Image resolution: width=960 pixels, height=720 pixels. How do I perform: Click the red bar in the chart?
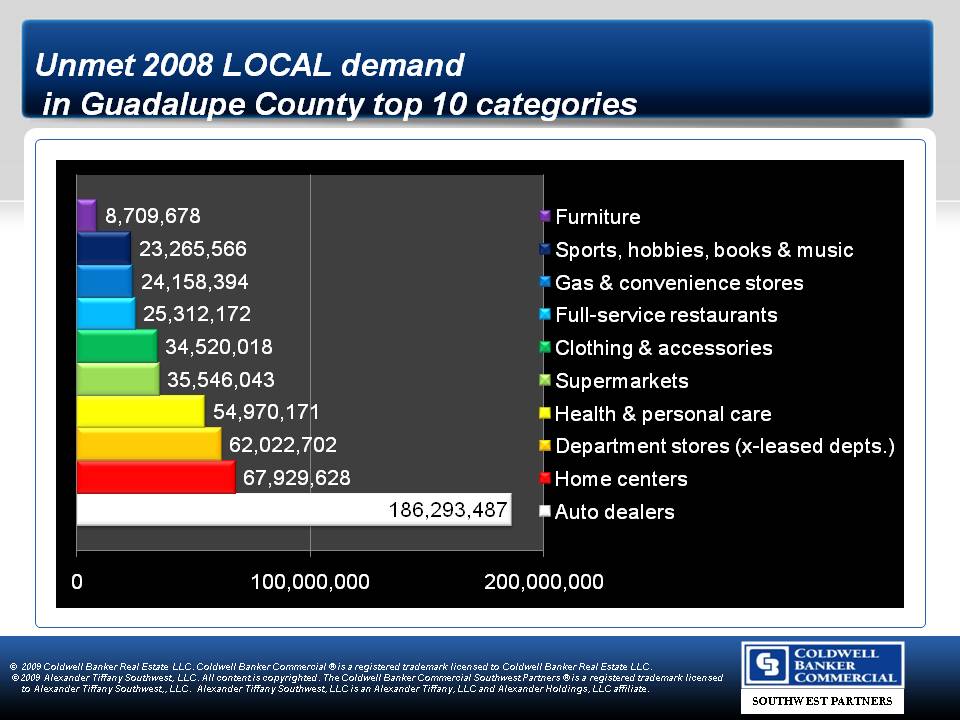[155, 477]
